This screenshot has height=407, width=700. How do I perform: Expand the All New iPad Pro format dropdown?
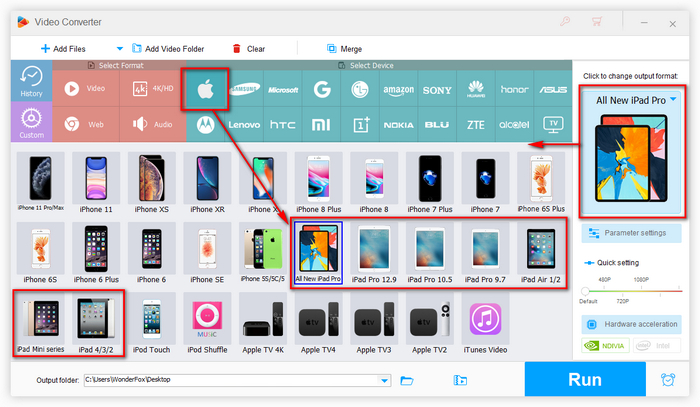coord(673,100)
